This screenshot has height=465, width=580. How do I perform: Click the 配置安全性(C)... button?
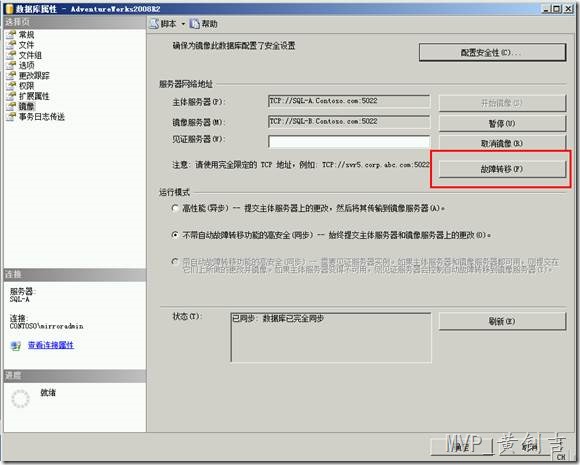coord(492,53)
